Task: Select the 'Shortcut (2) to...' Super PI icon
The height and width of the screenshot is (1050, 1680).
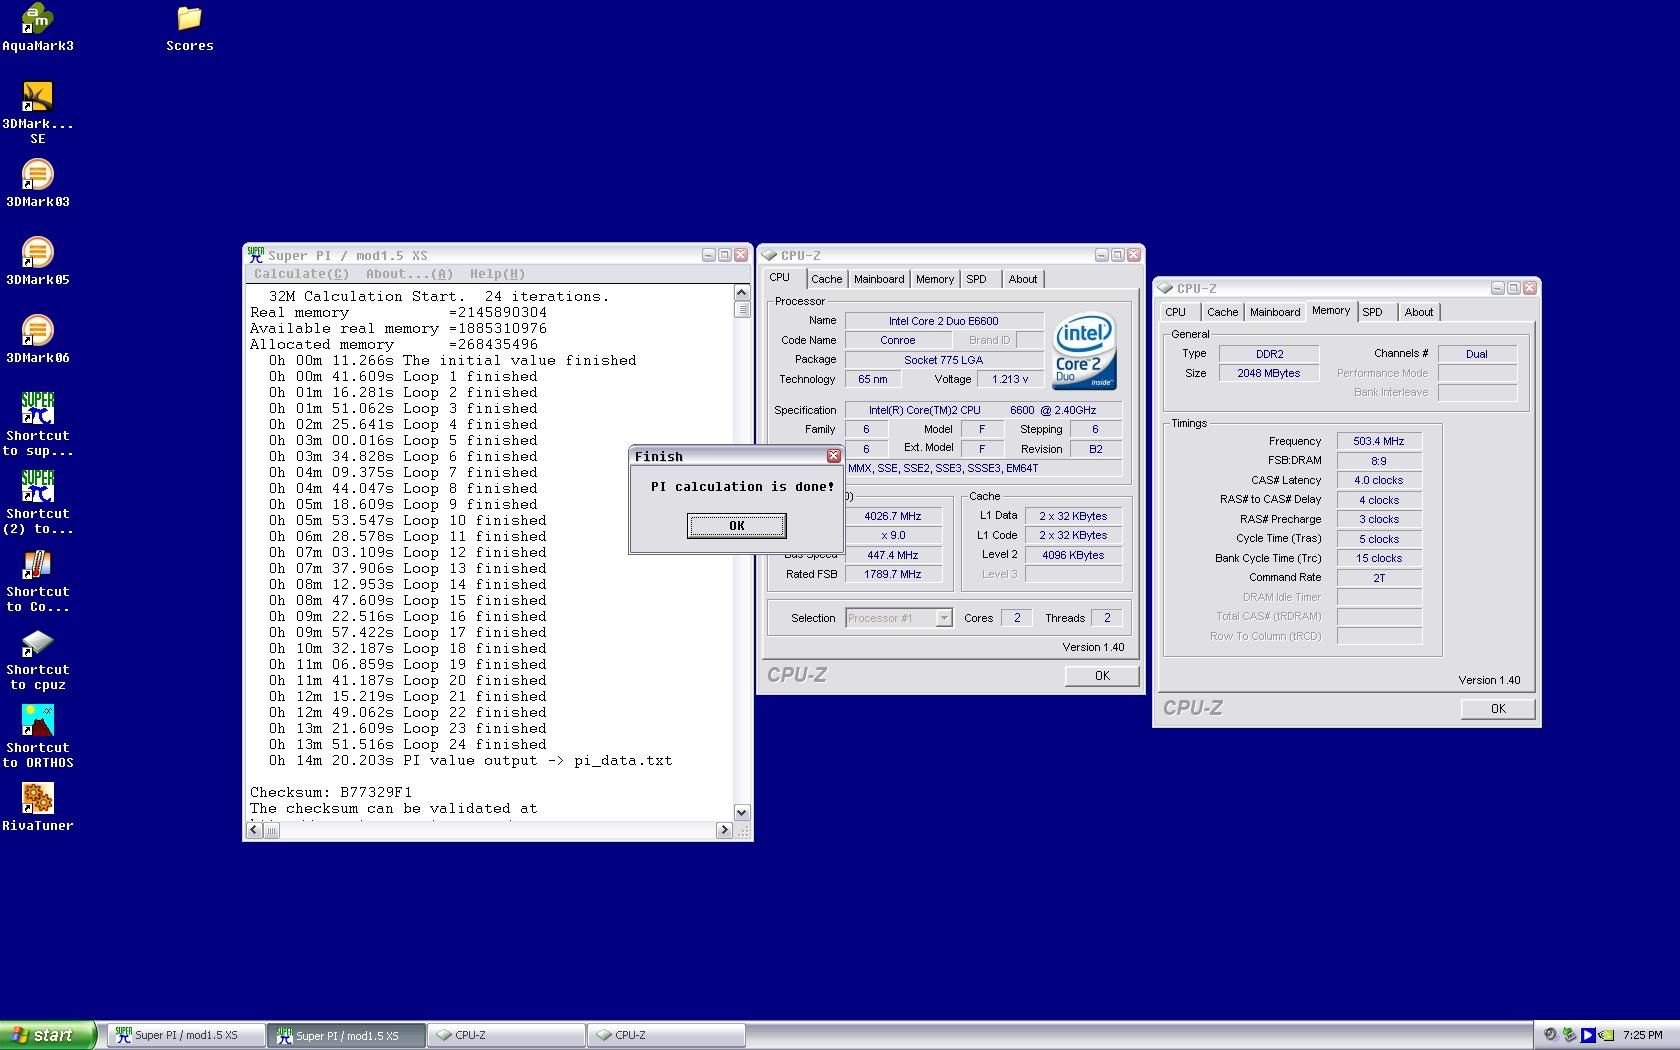Action: click(x=37, y=502)
